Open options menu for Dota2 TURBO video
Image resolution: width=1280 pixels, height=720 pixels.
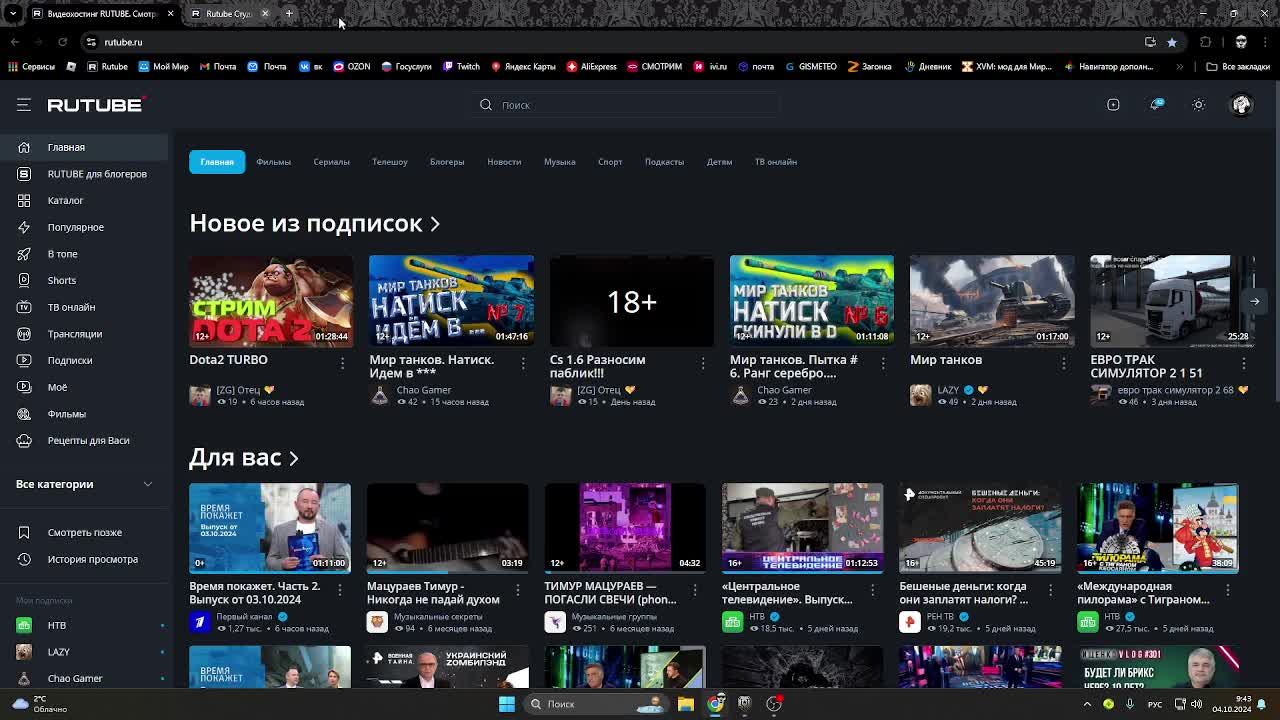pyautogui.click(x=342, y=363)
